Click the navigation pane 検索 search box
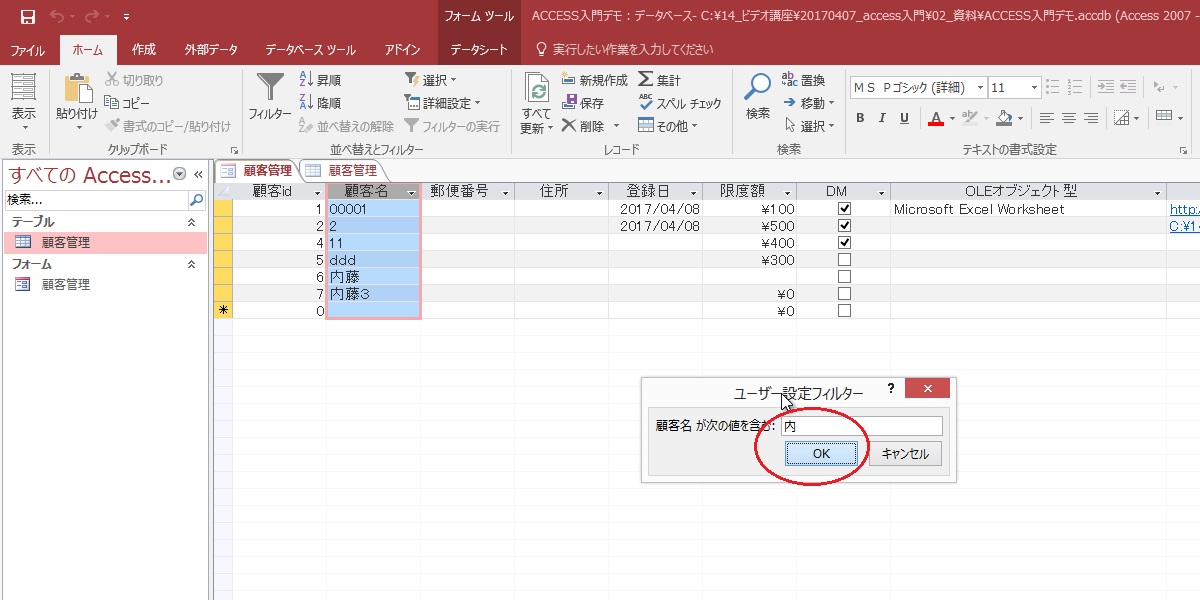Image resolution: width=1200 pixels, height=600 pixels. (97, 200)
